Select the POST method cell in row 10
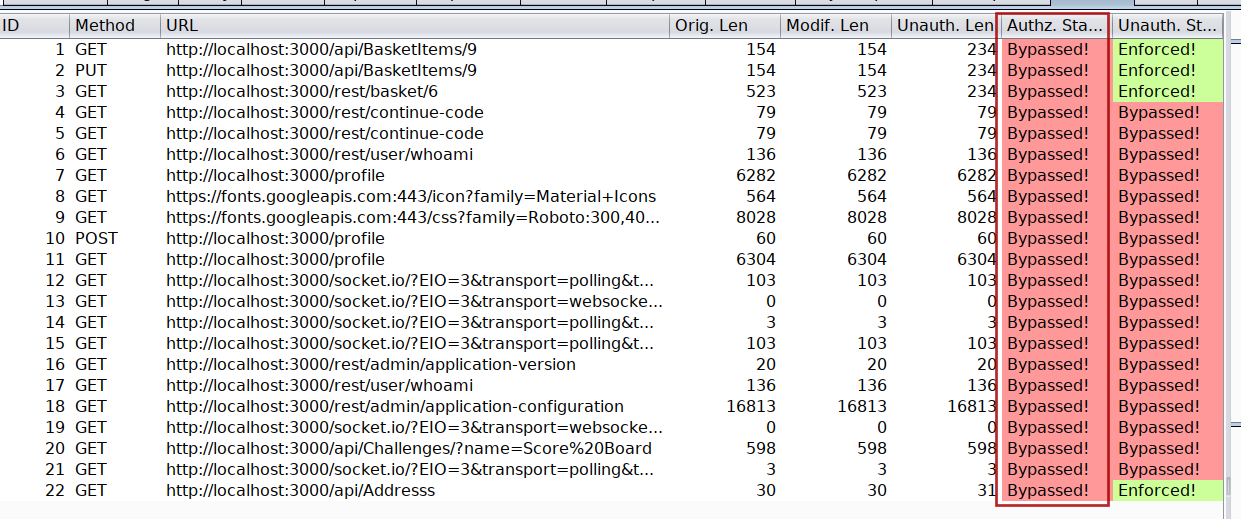This screenshot has width=1241, height=519. [96, 238]
